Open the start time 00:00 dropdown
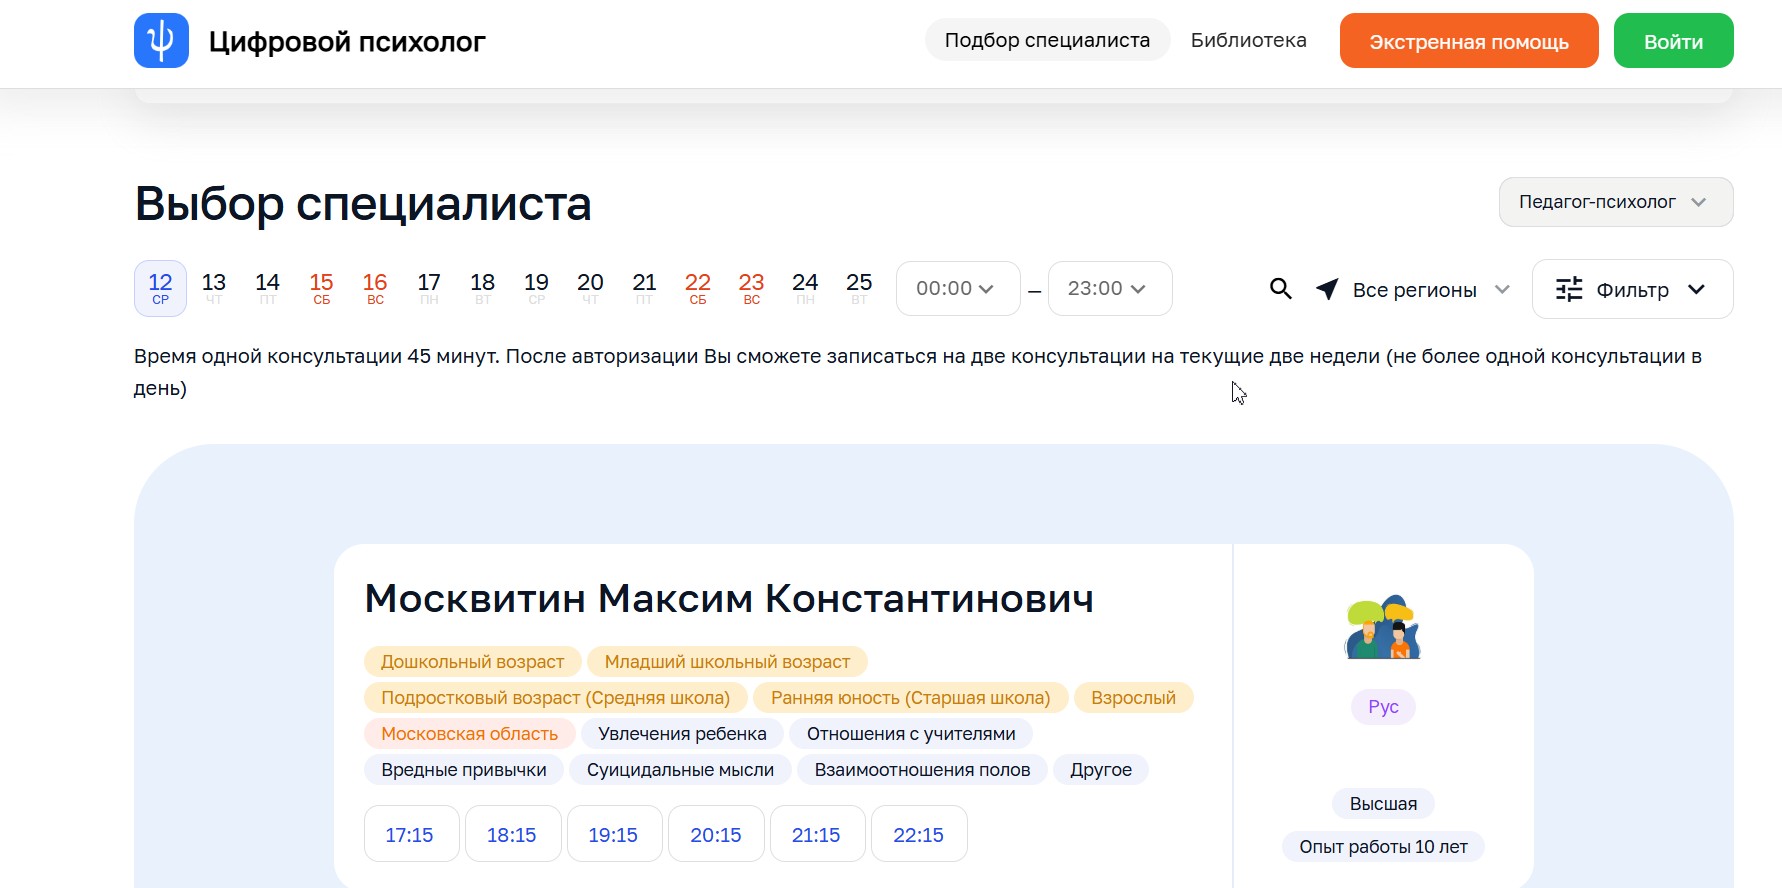Image resolution: width=1782 pixels, height=888 pixels. tap(957, 289)
